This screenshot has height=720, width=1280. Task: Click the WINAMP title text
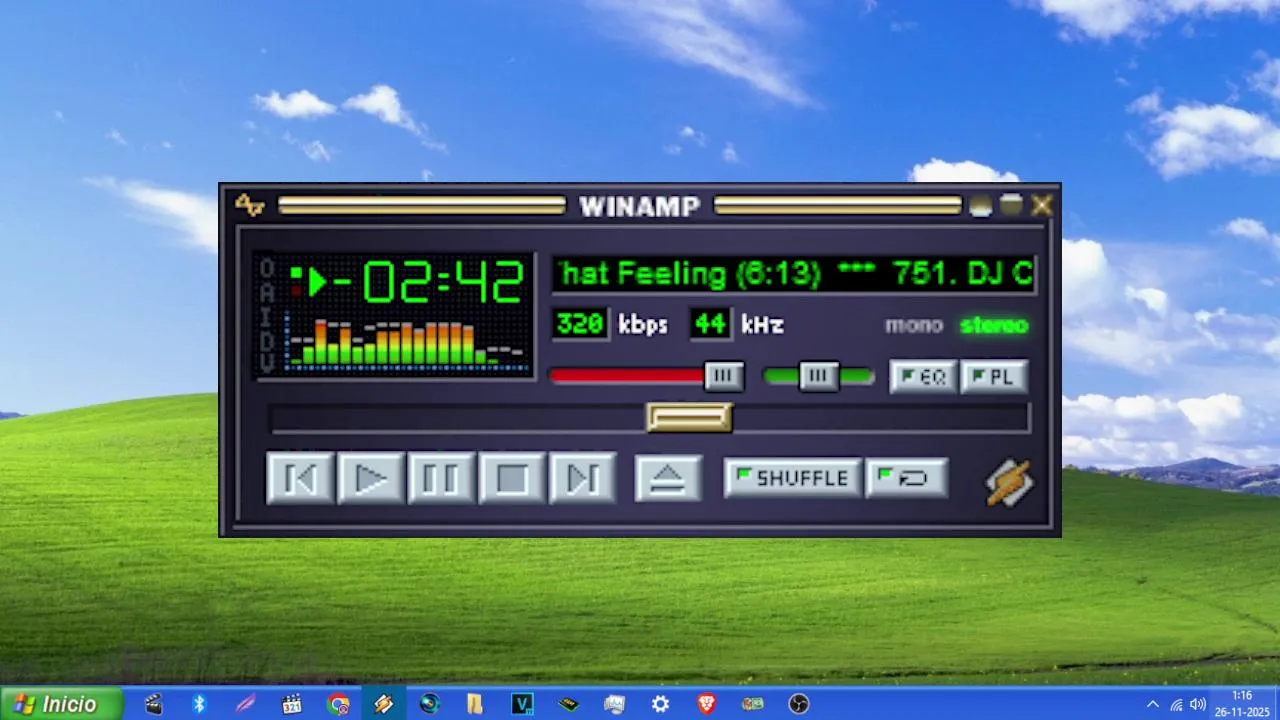point(640,206)
